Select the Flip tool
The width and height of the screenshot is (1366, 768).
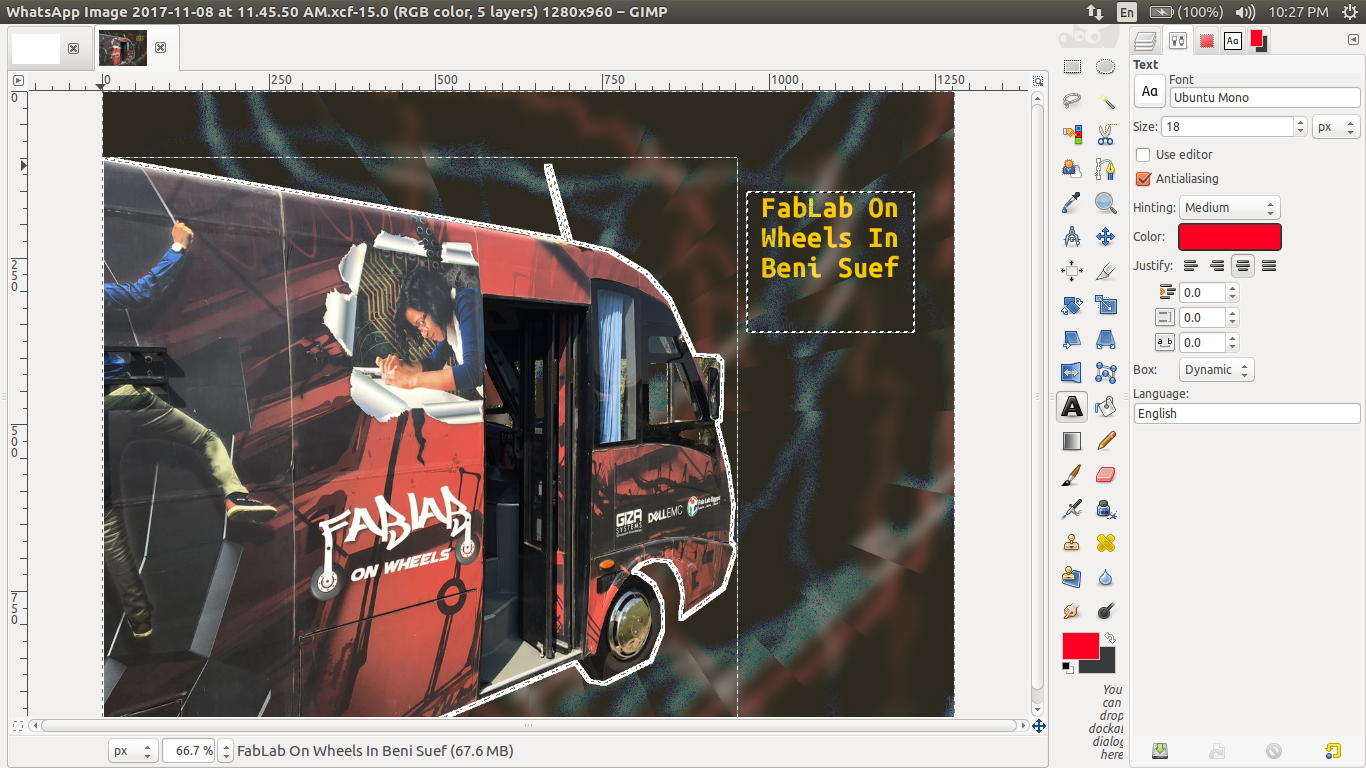point(1072,373)
